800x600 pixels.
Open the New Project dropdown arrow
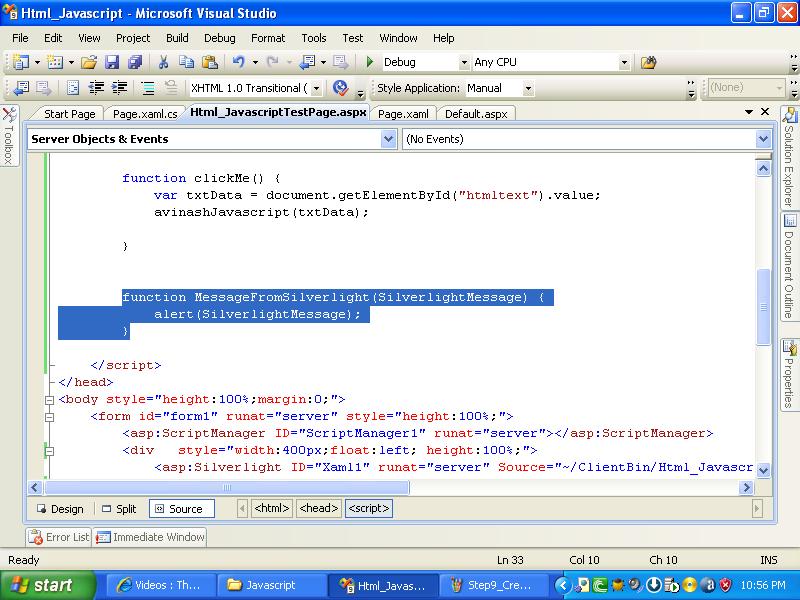click(37, 62)
